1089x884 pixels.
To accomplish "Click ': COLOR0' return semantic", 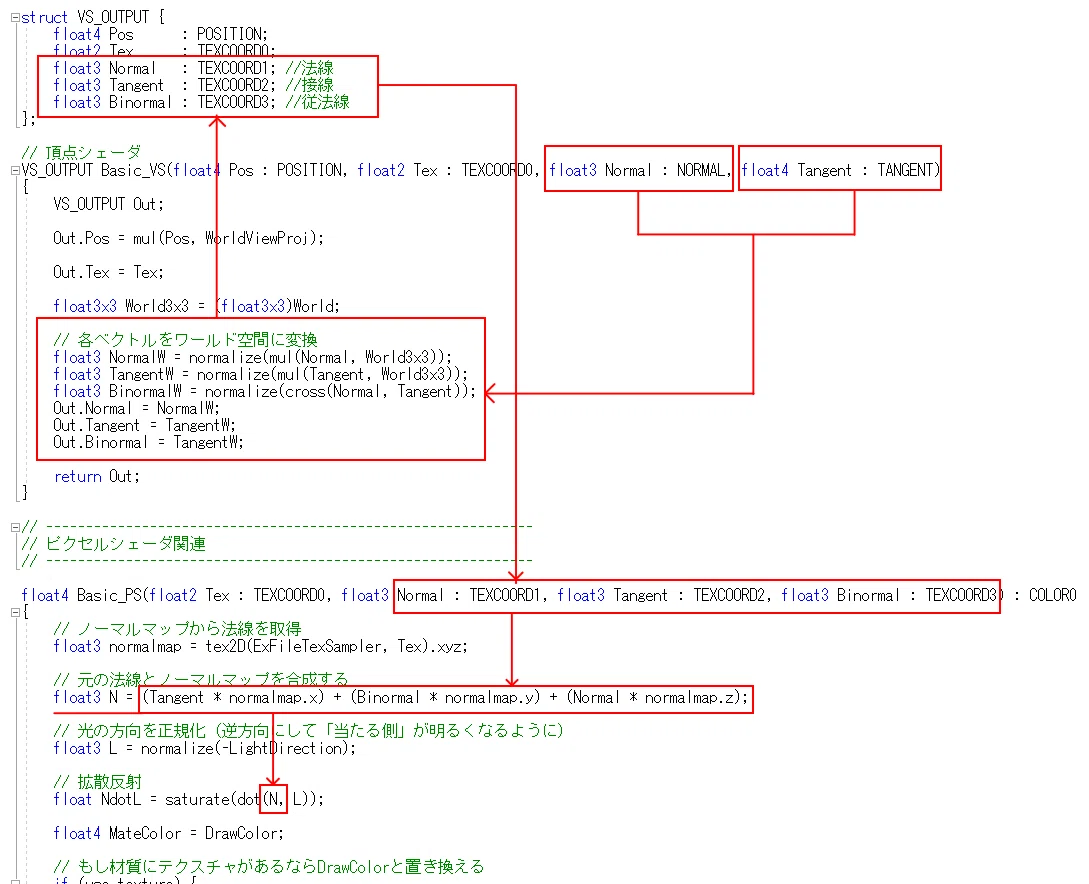I will (x=1045, y=595).
